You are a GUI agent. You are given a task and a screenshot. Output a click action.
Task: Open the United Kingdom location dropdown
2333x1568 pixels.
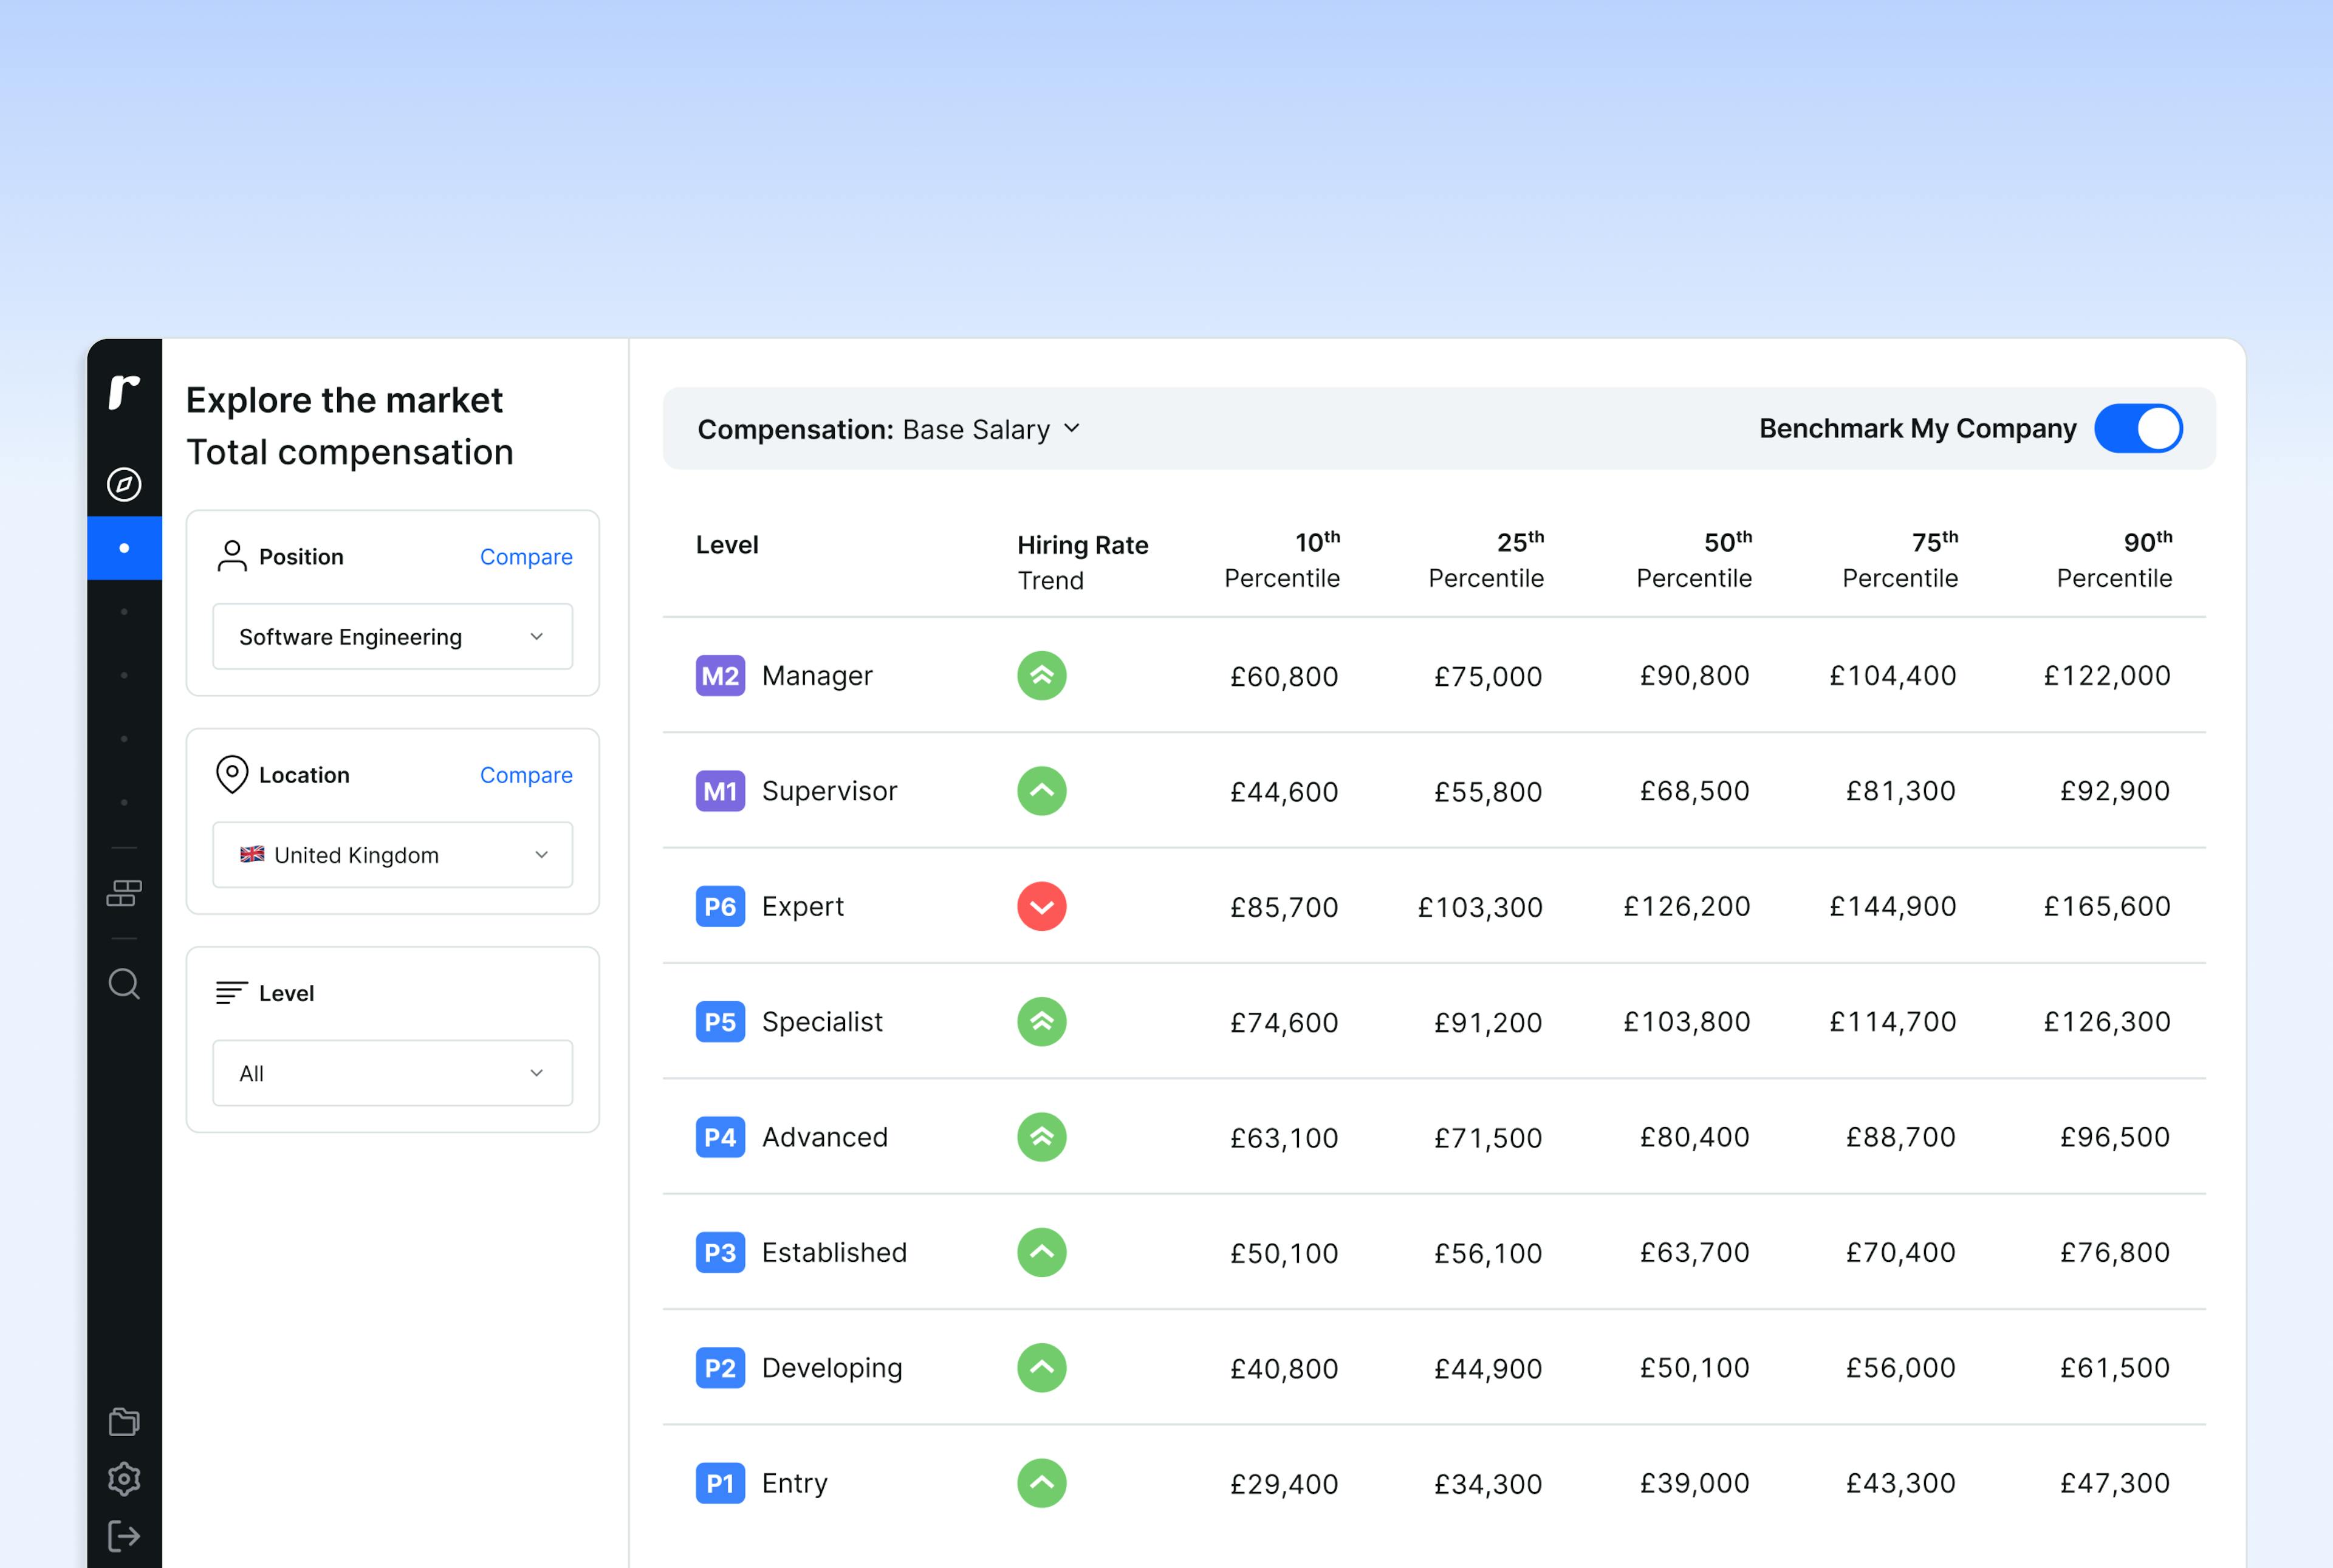[392, 855]
